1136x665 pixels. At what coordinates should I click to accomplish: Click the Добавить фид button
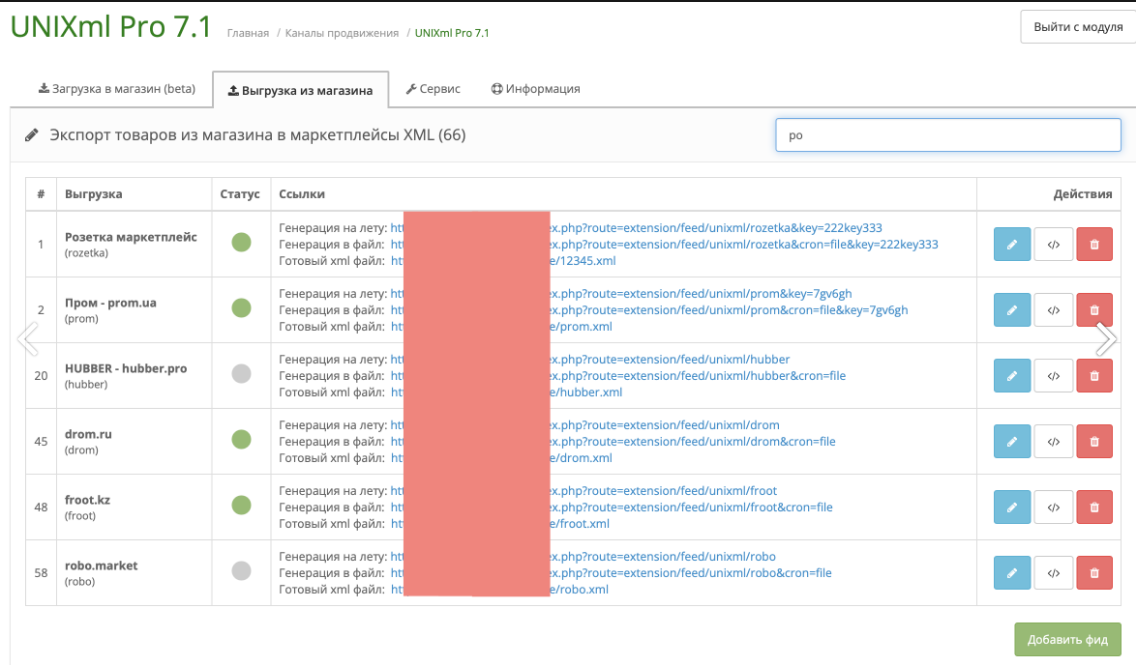(1067, 640)
